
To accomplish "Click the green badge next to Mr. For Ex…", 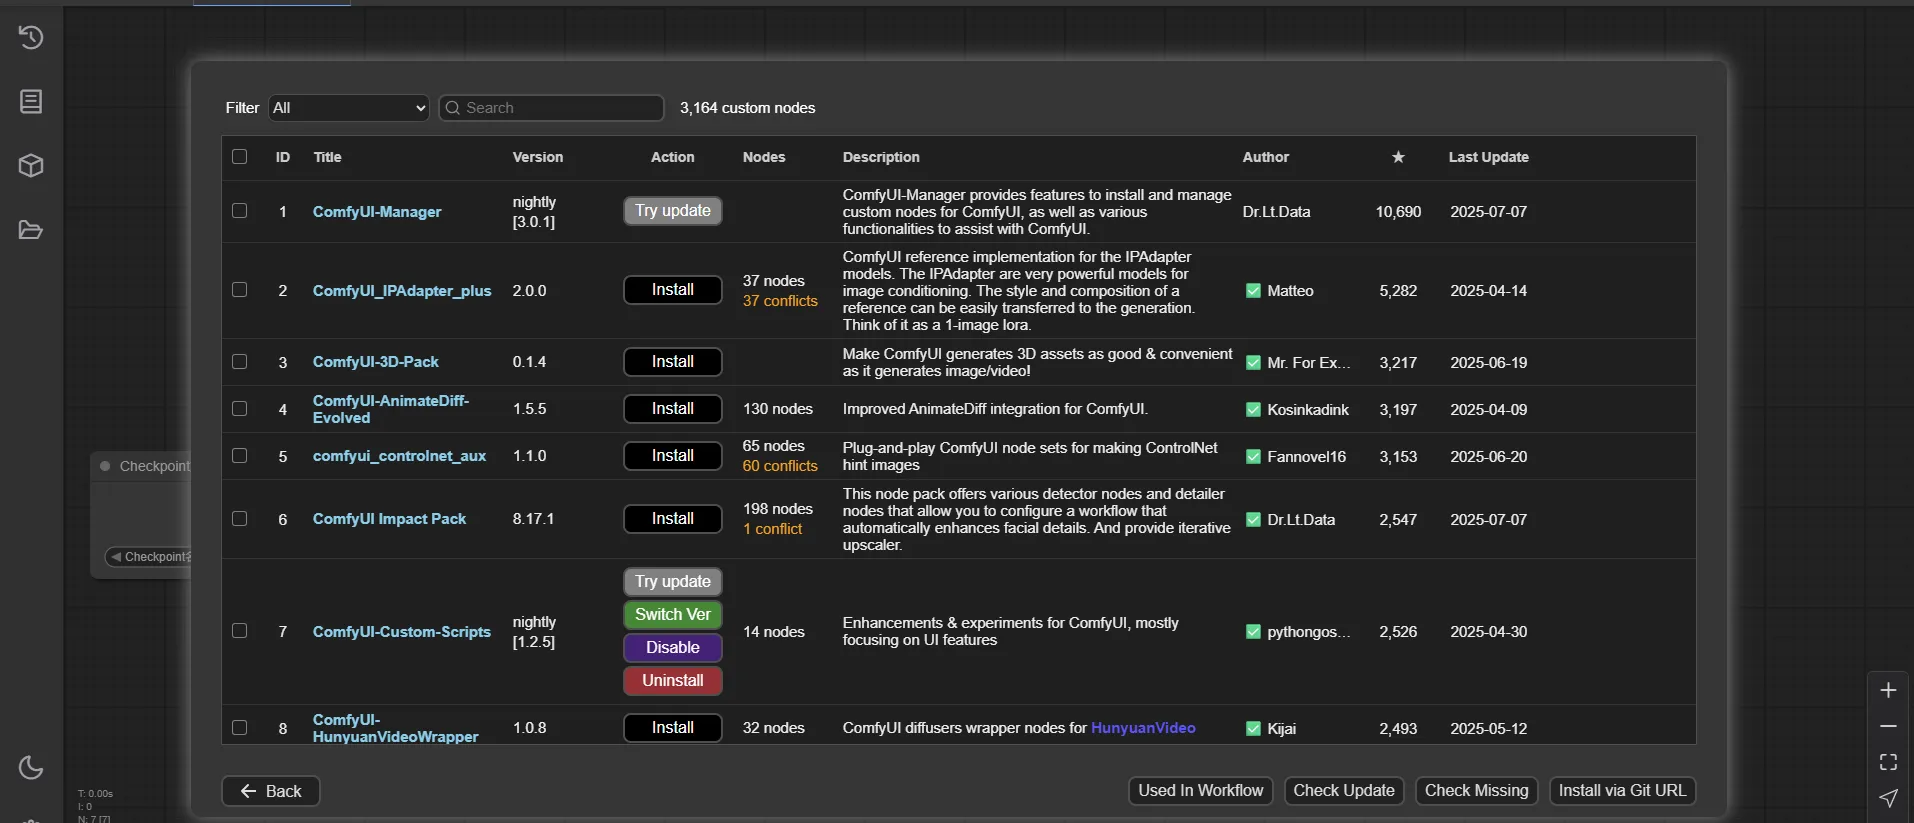I will click(1253, 363).
